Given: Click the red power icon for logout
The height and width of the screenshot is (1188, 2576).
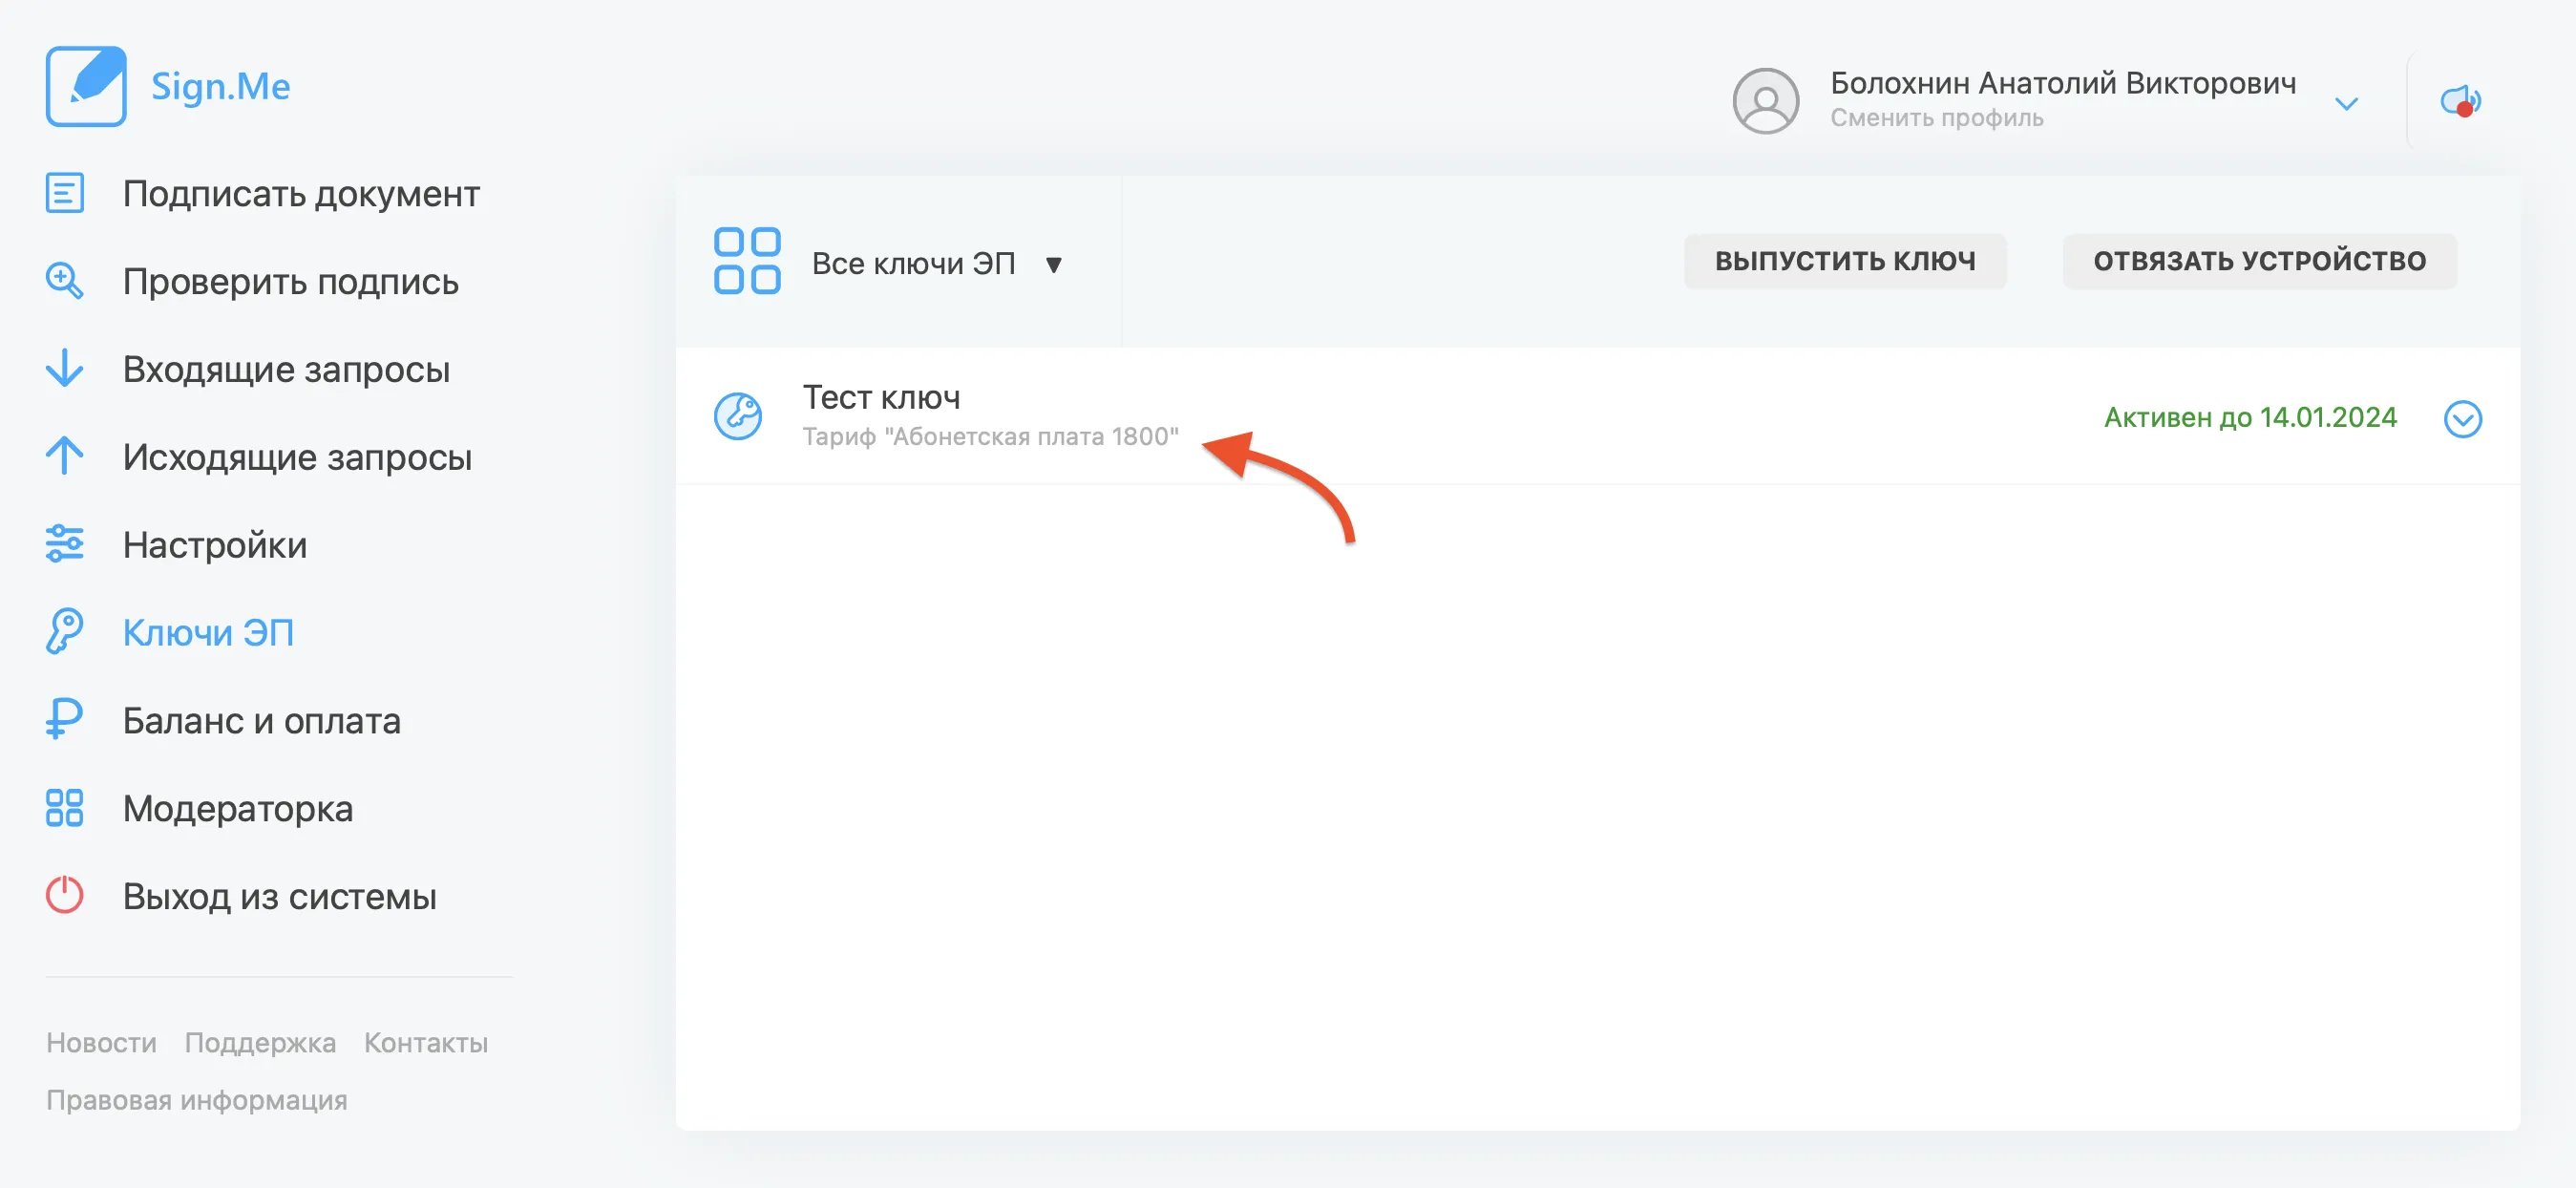Looking at the screenshot, I should click(x=65, y=895).
